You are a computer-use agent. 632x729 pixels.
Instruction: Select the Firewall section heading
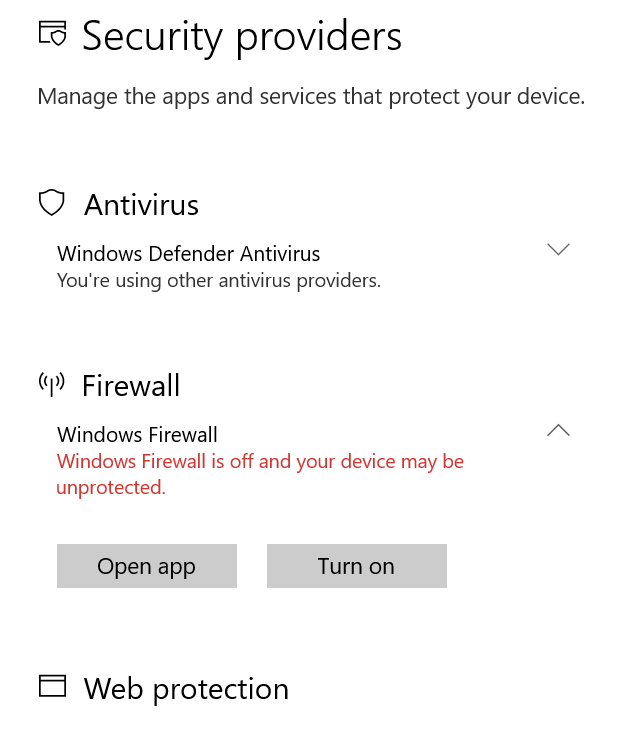(x=131, y=386)
